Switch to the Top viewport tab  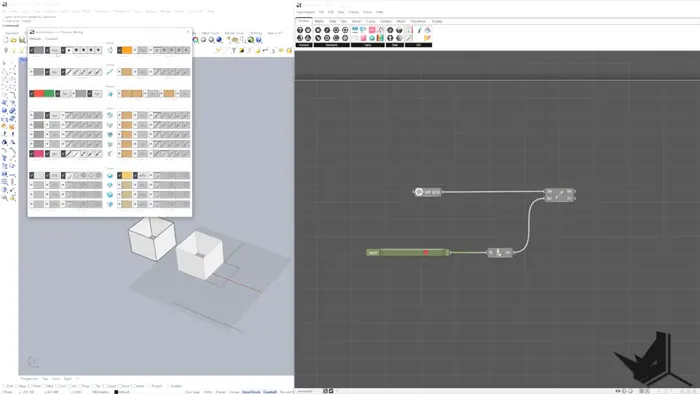(x=45, y=379)
